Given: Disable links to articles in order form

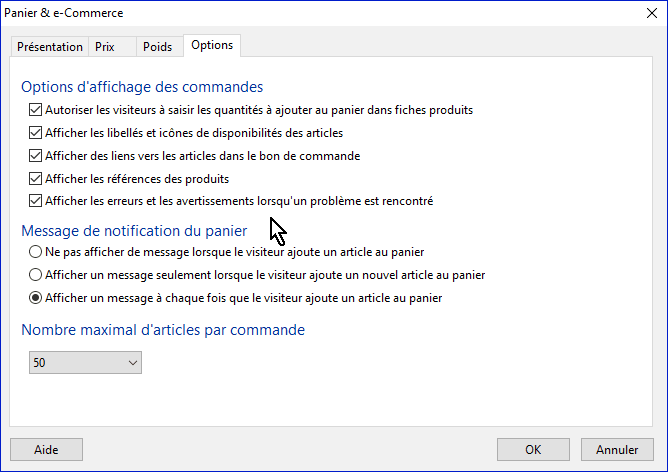Looking at the screenshot, I should pyautogui.click(x=36, y=156).
